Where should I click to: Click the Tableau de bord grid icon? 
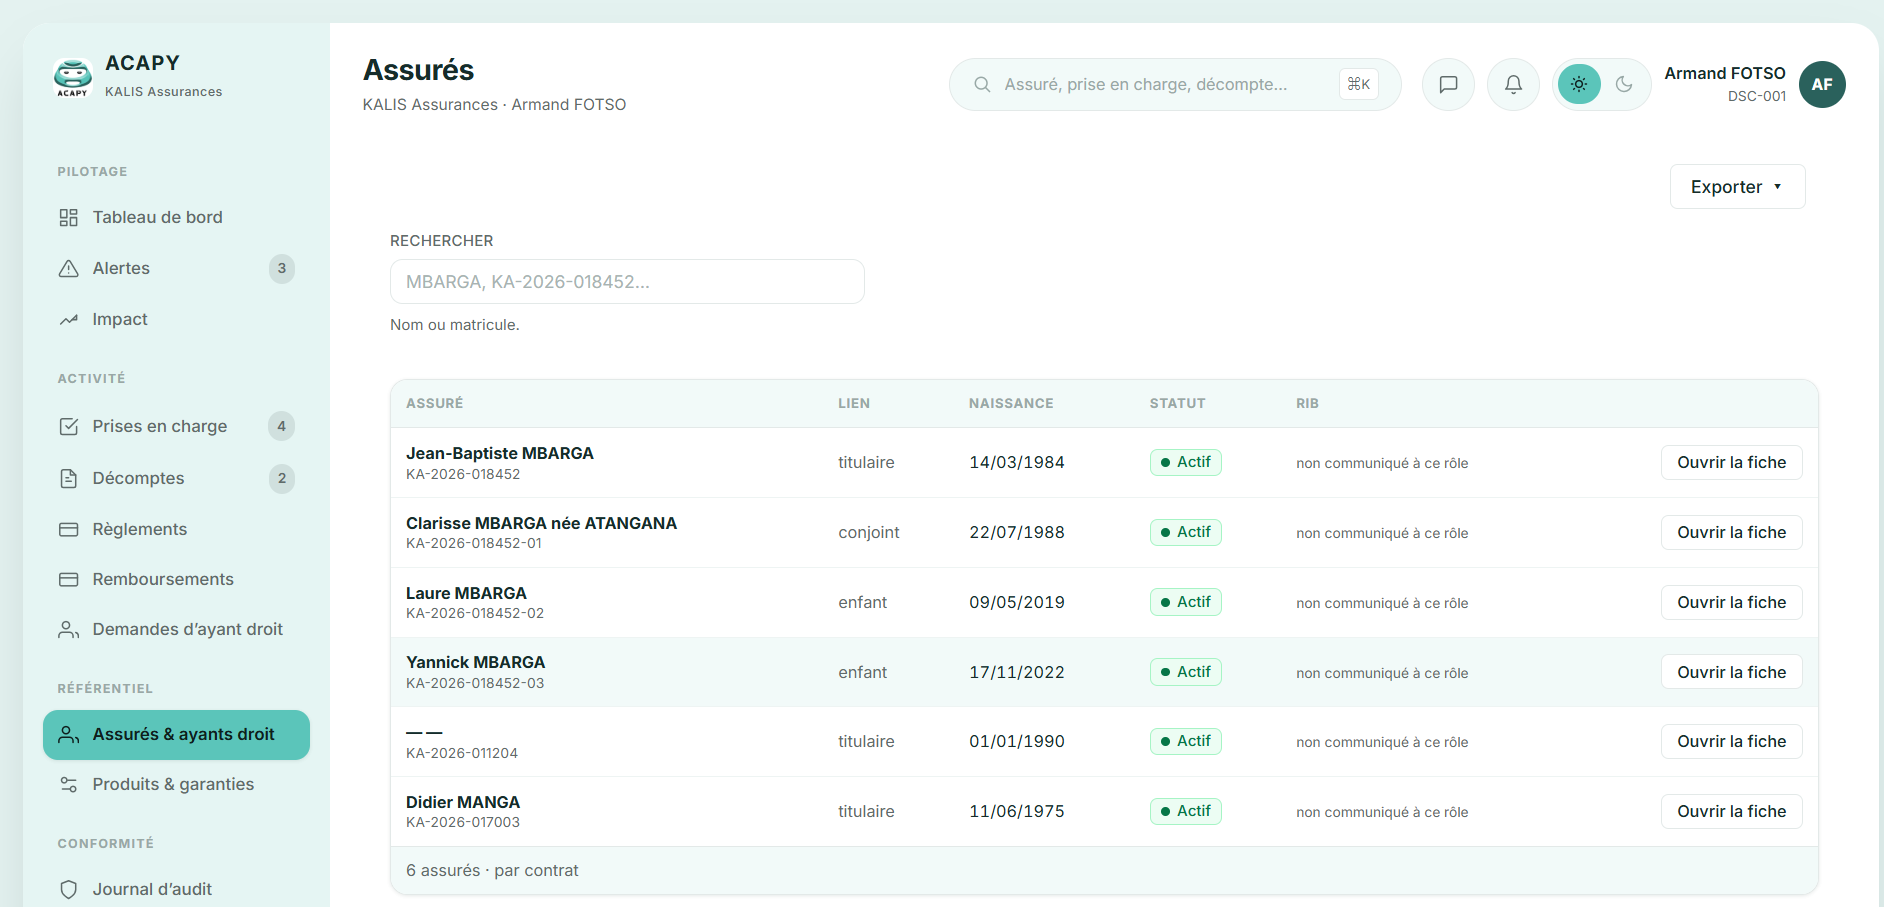pos(68,218)
